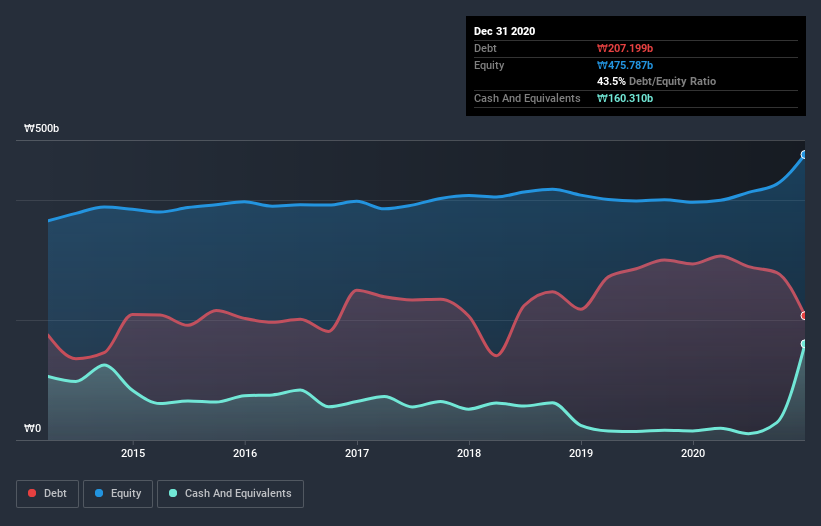Click the Cash And Equivalents tooltip label
Image resolution: width=821 pixels, height=526 pixels.
(527, 98)
